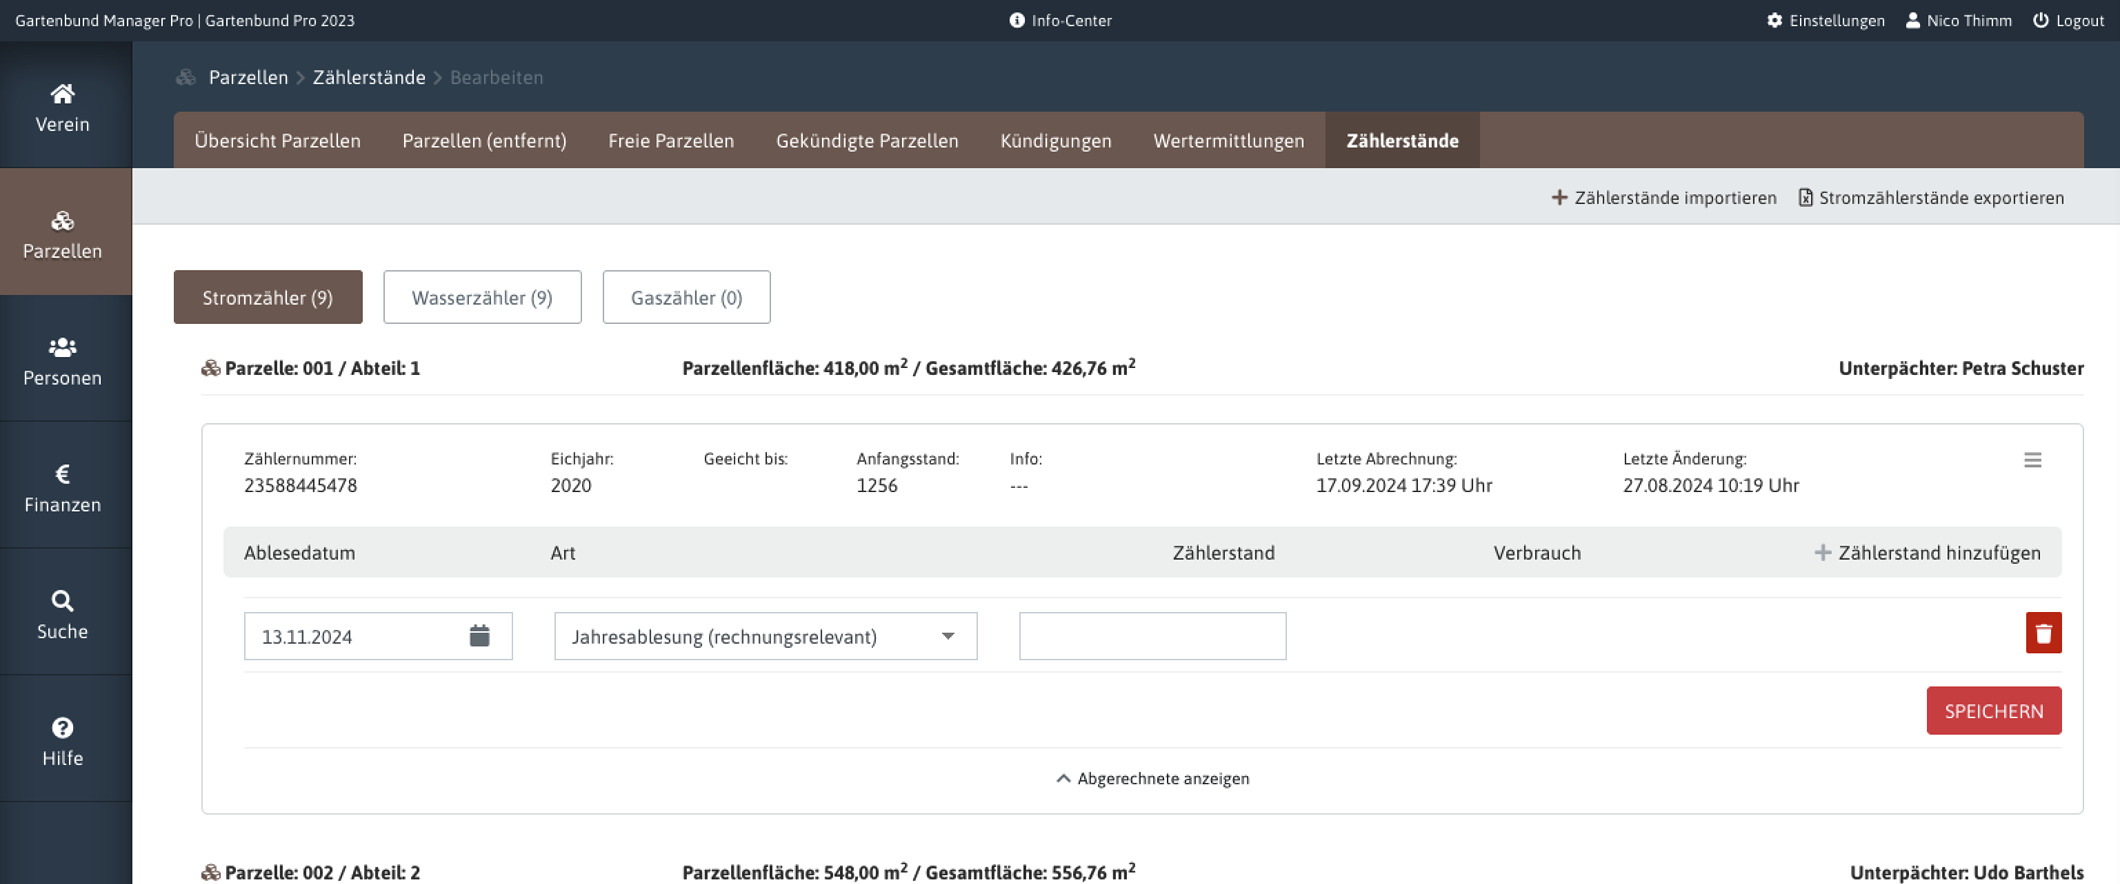2120x884 pixels.
Task: Open the Verein home icon in sidebar
Action: click(62, 94)
